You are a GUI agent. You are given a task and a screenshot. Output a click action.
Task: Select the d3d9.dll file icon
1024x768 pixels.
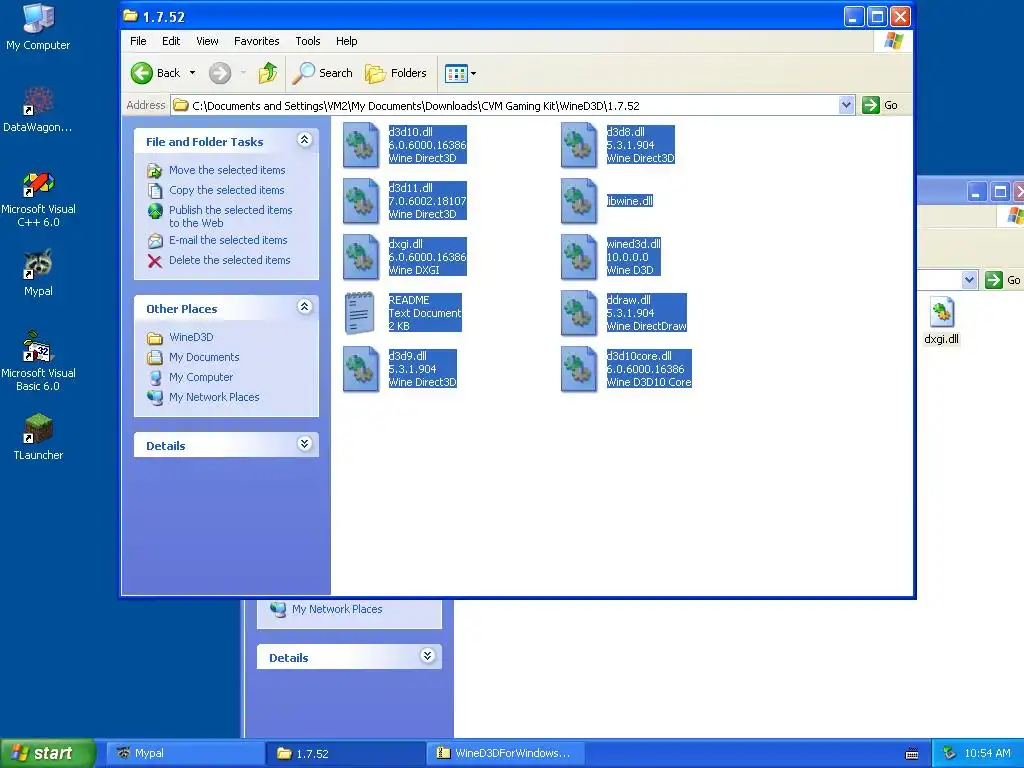point(361,369)
